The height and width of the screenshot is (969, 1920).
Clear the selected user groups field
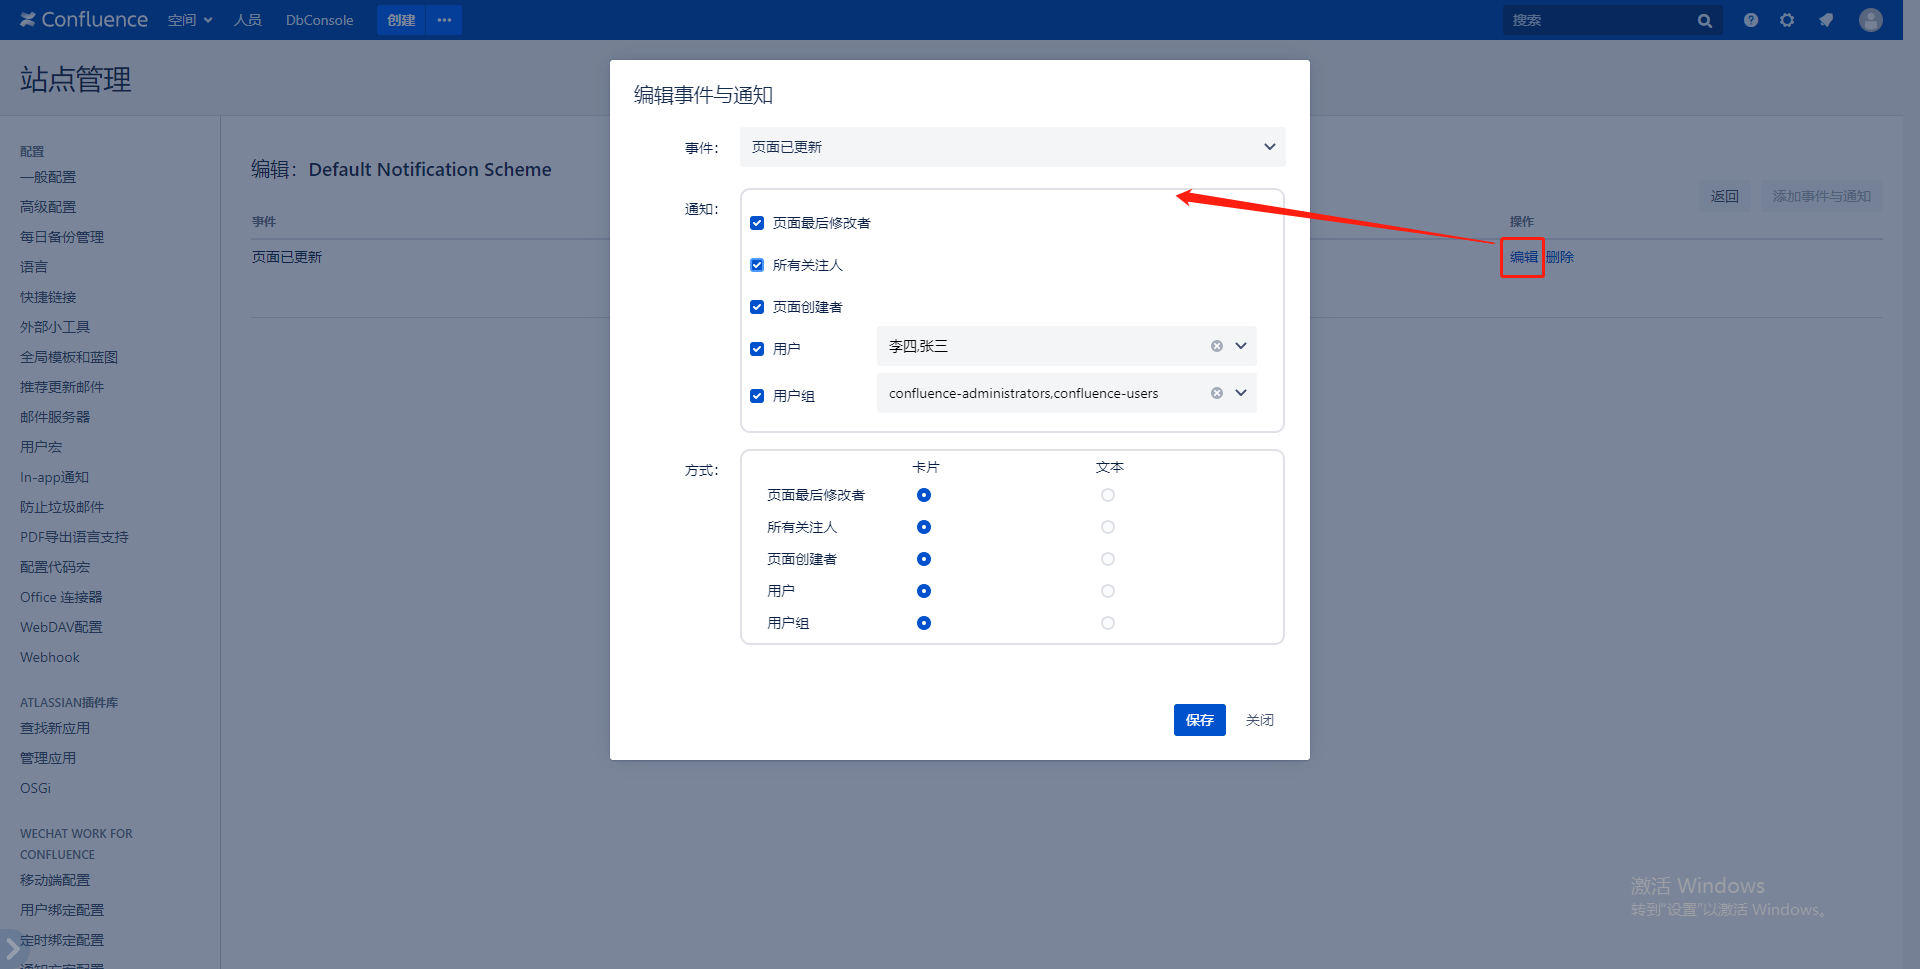1217,393
